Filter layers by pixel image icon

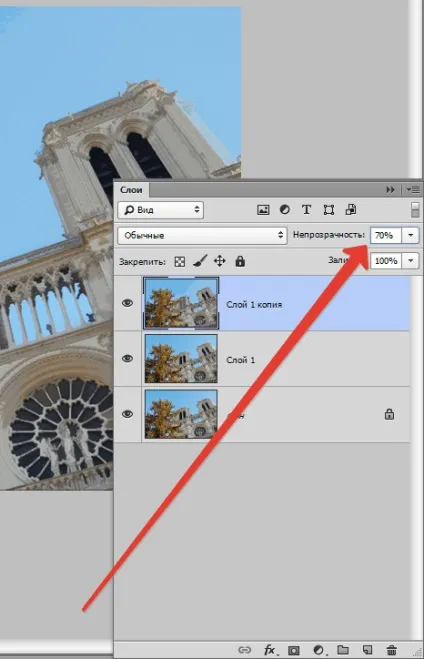[263, 210]
